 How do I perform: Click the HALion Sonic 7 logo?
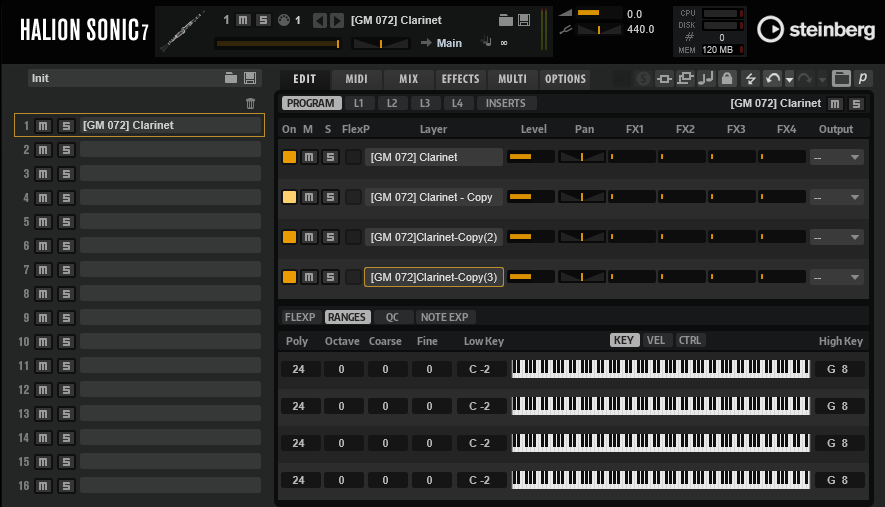coord(85,30)
